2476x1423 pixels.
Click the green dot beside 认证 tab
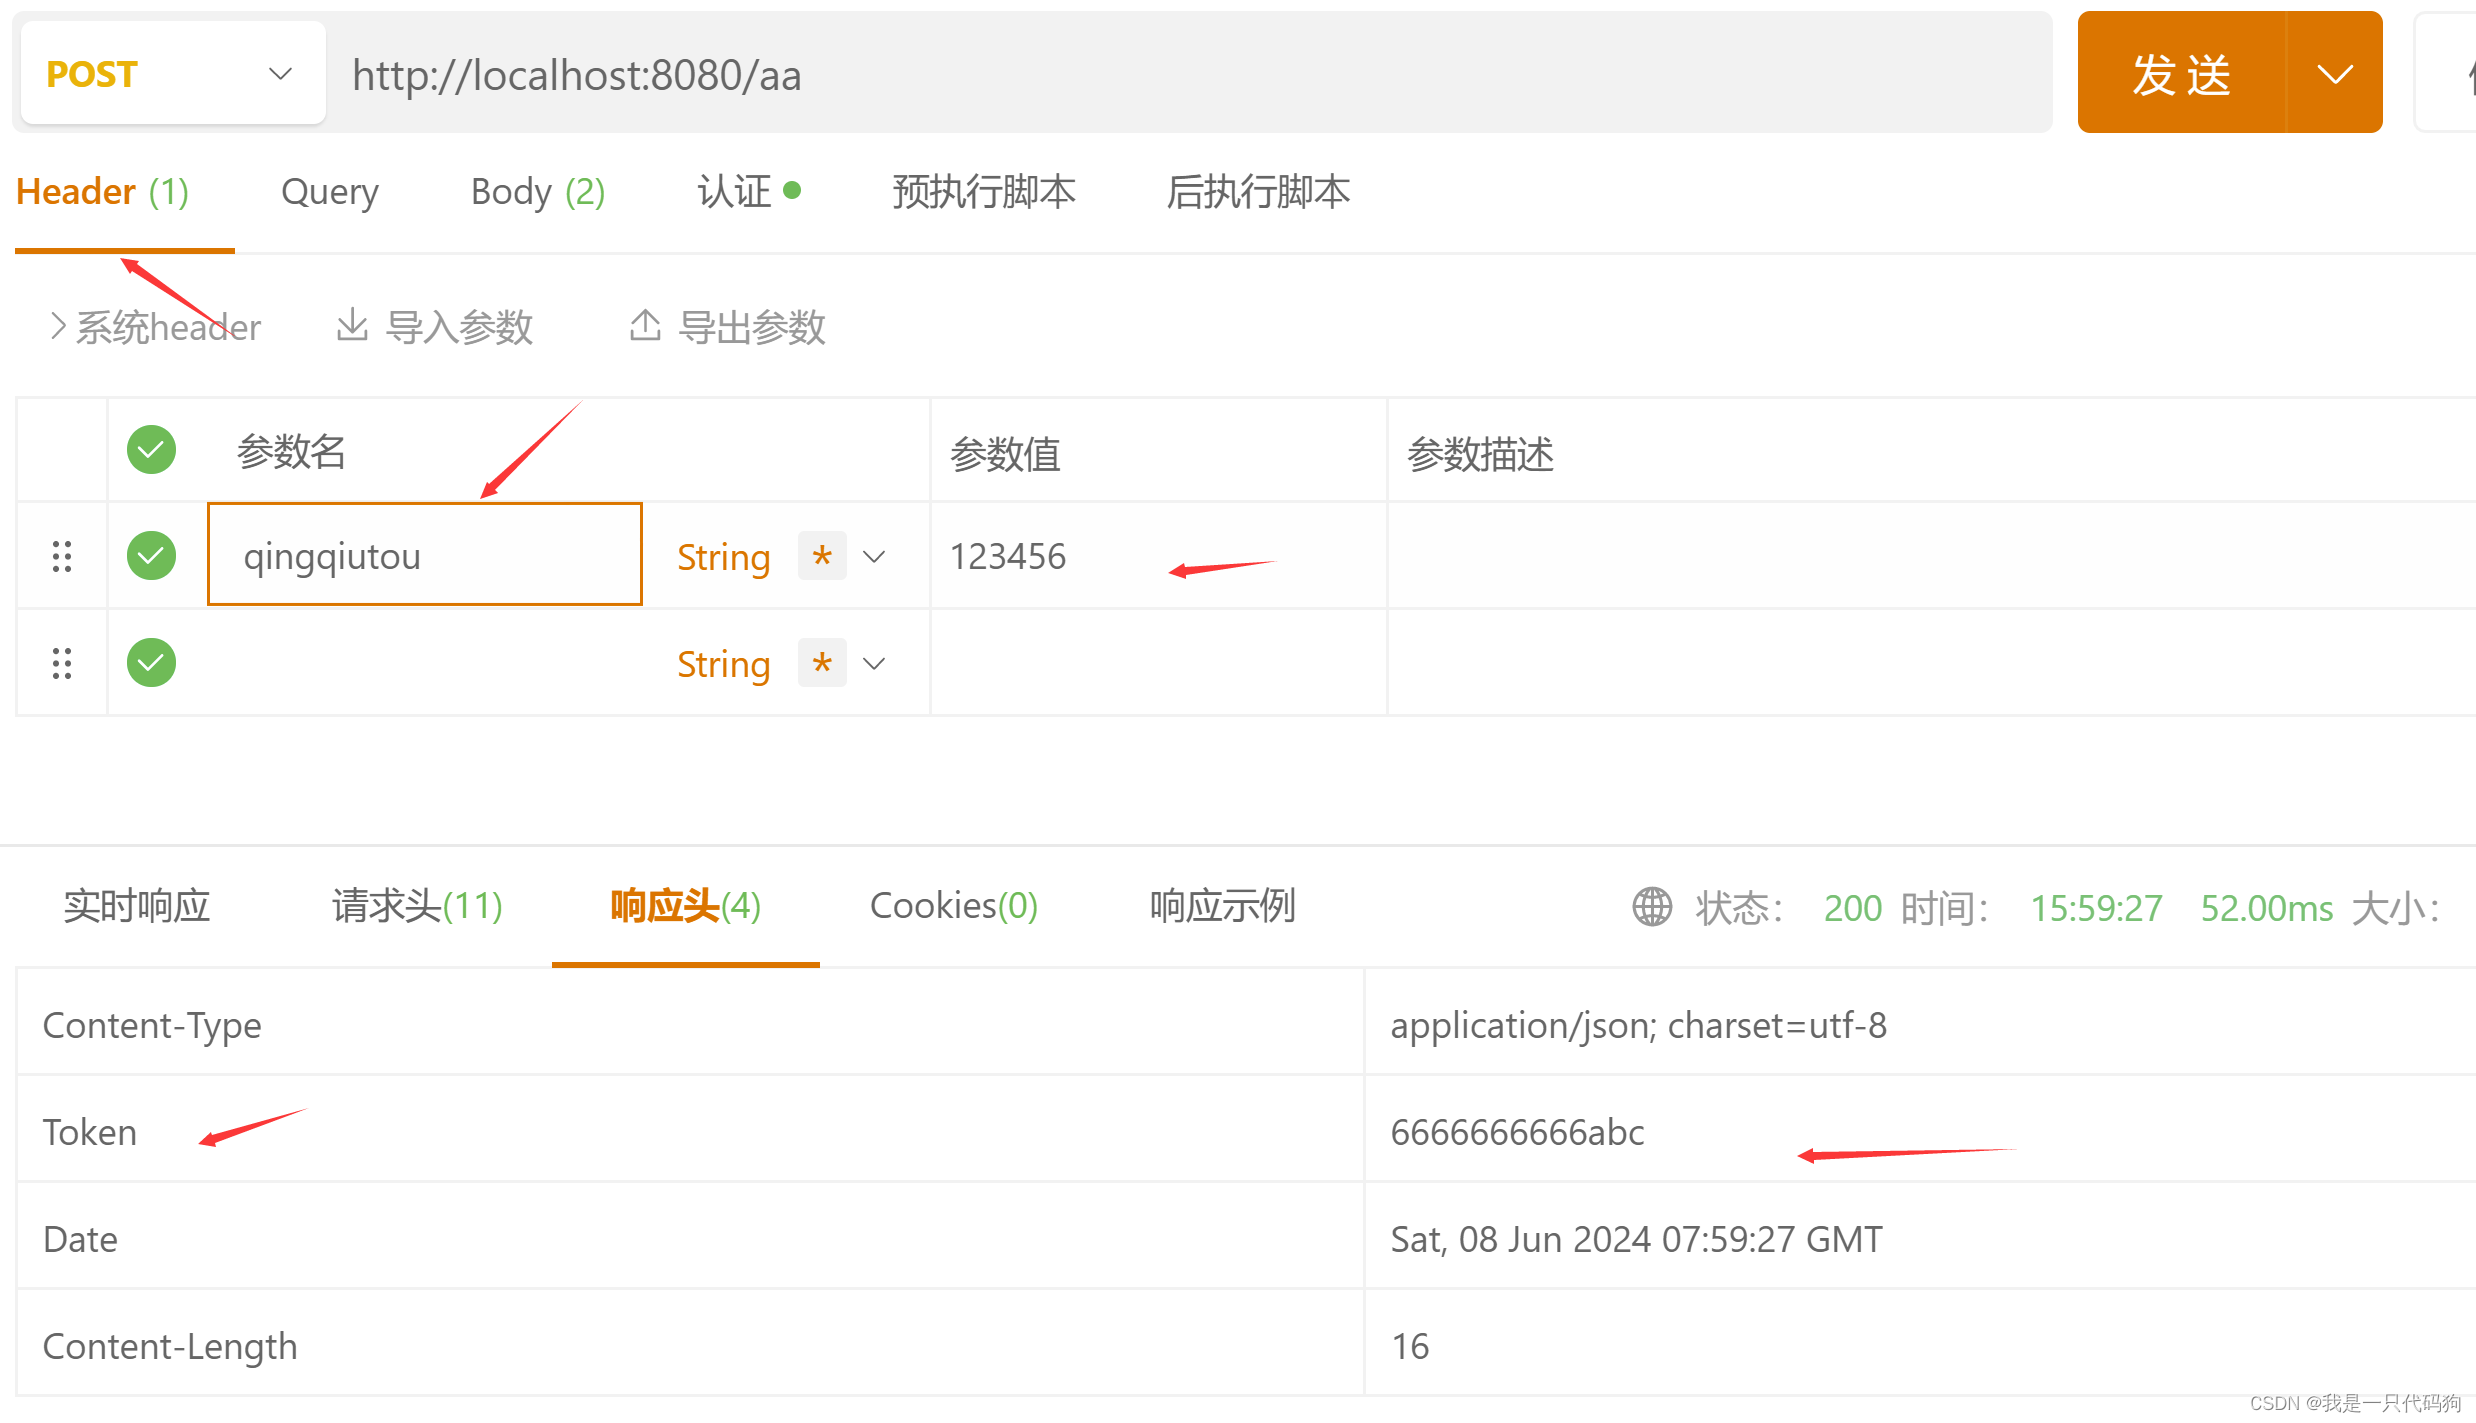[794, 190]
